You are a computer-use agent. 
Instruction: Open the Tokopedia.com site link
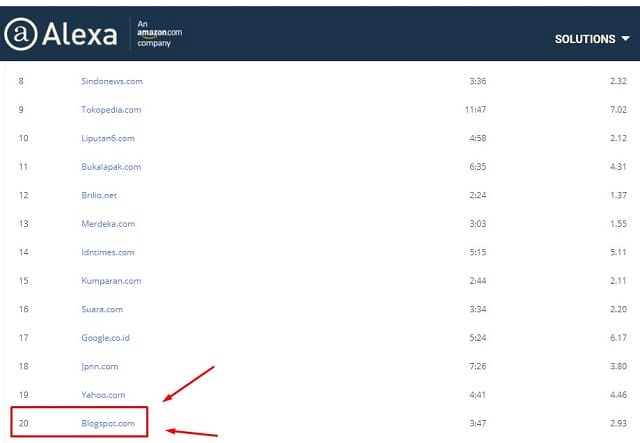tap(111, 109)
